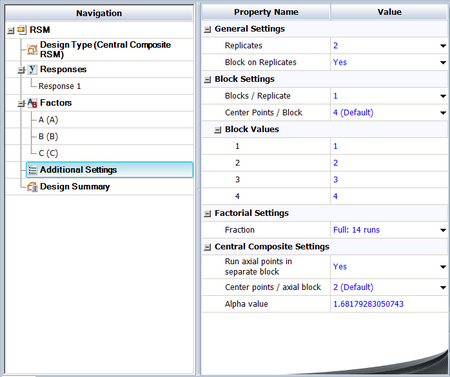Click the Design Summary icon
This screenshot has height=377, width=450.
[x=32, y=187]
